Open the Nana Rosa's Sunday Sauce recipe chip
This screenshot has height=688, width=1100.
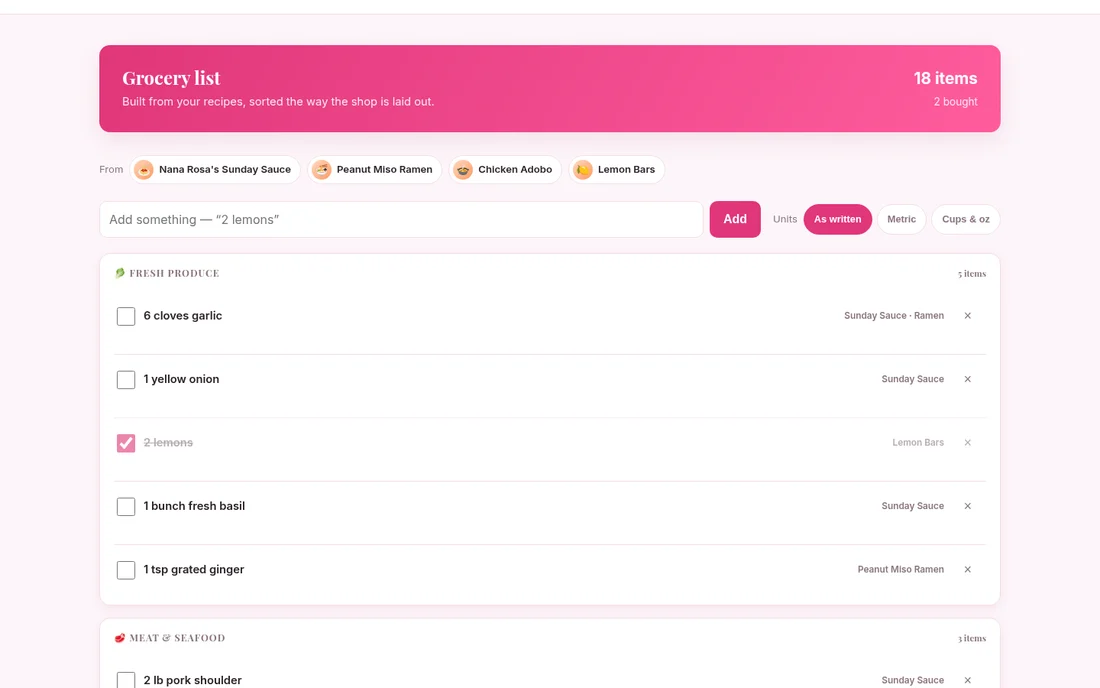[x=215, y=170]
